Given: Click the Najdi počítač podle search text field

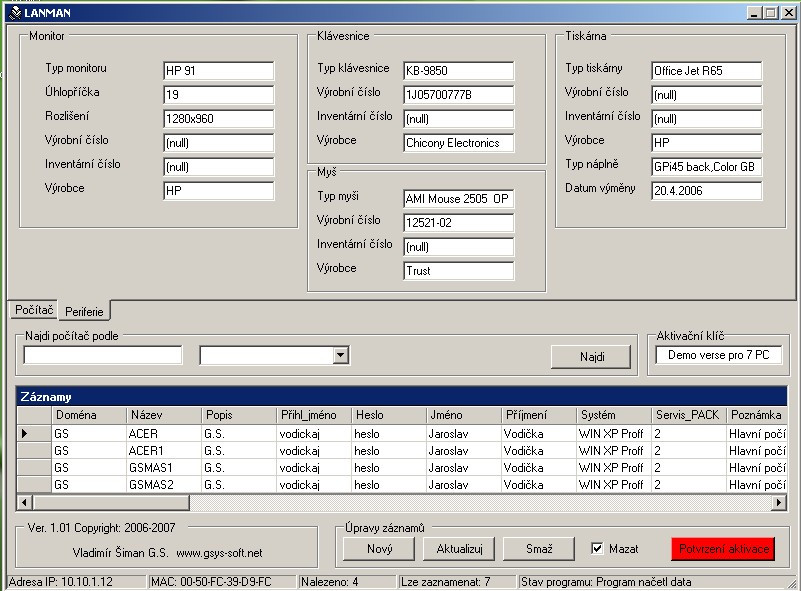Looking at the screenshot, I should (x=103, y=355).
